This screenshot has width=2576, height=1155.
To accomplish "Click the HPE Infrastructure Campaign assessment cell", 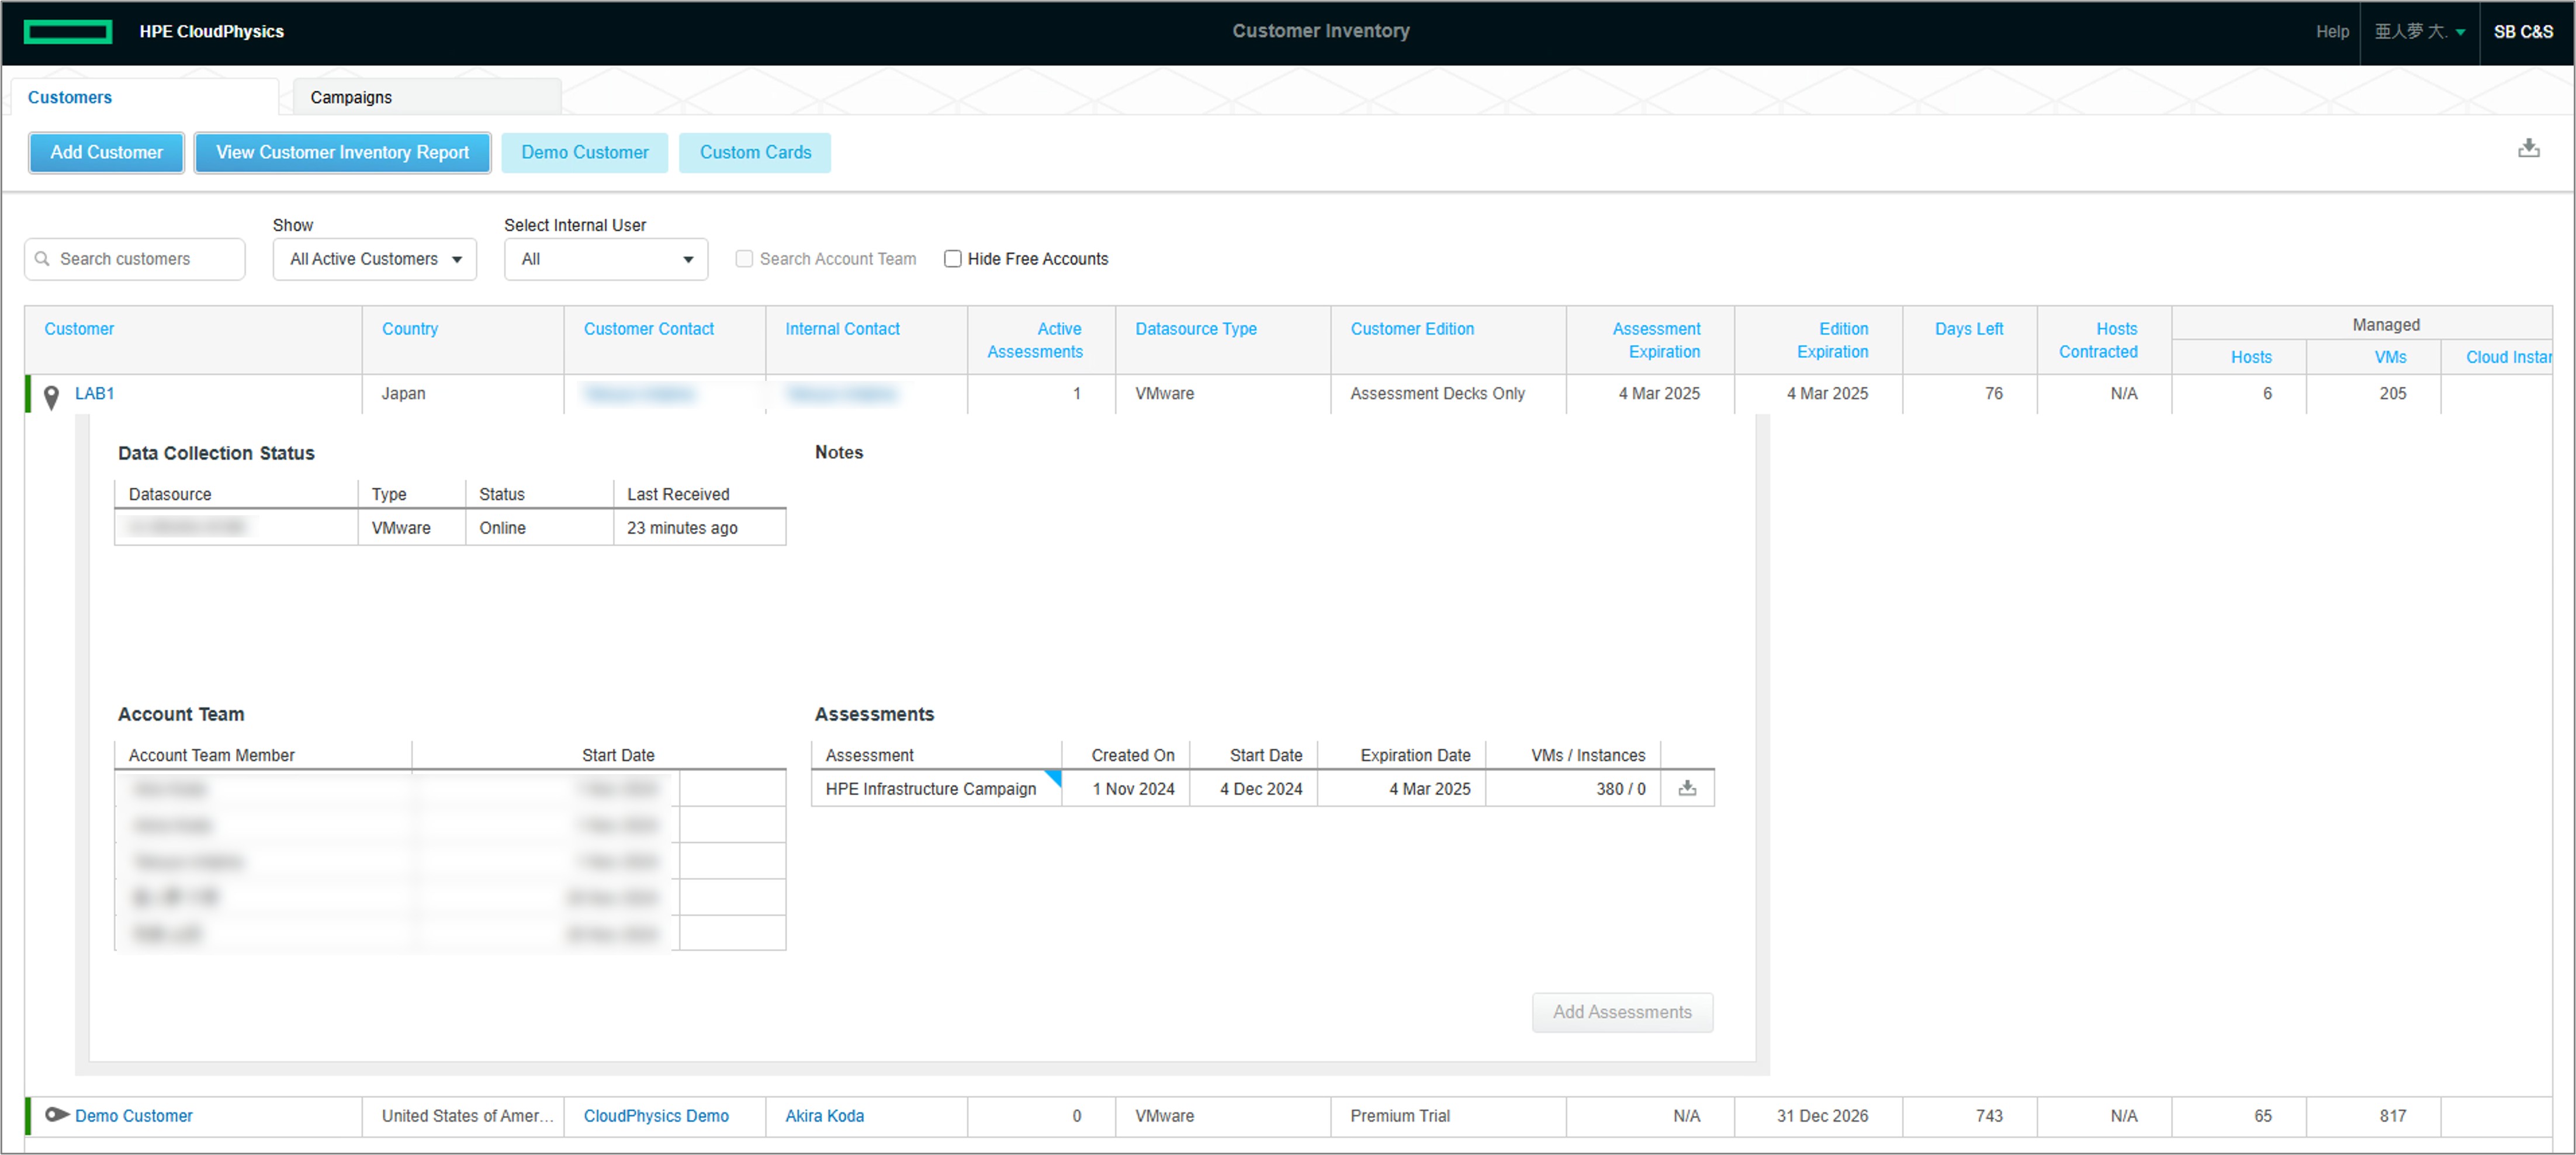I will pos(936,788).
